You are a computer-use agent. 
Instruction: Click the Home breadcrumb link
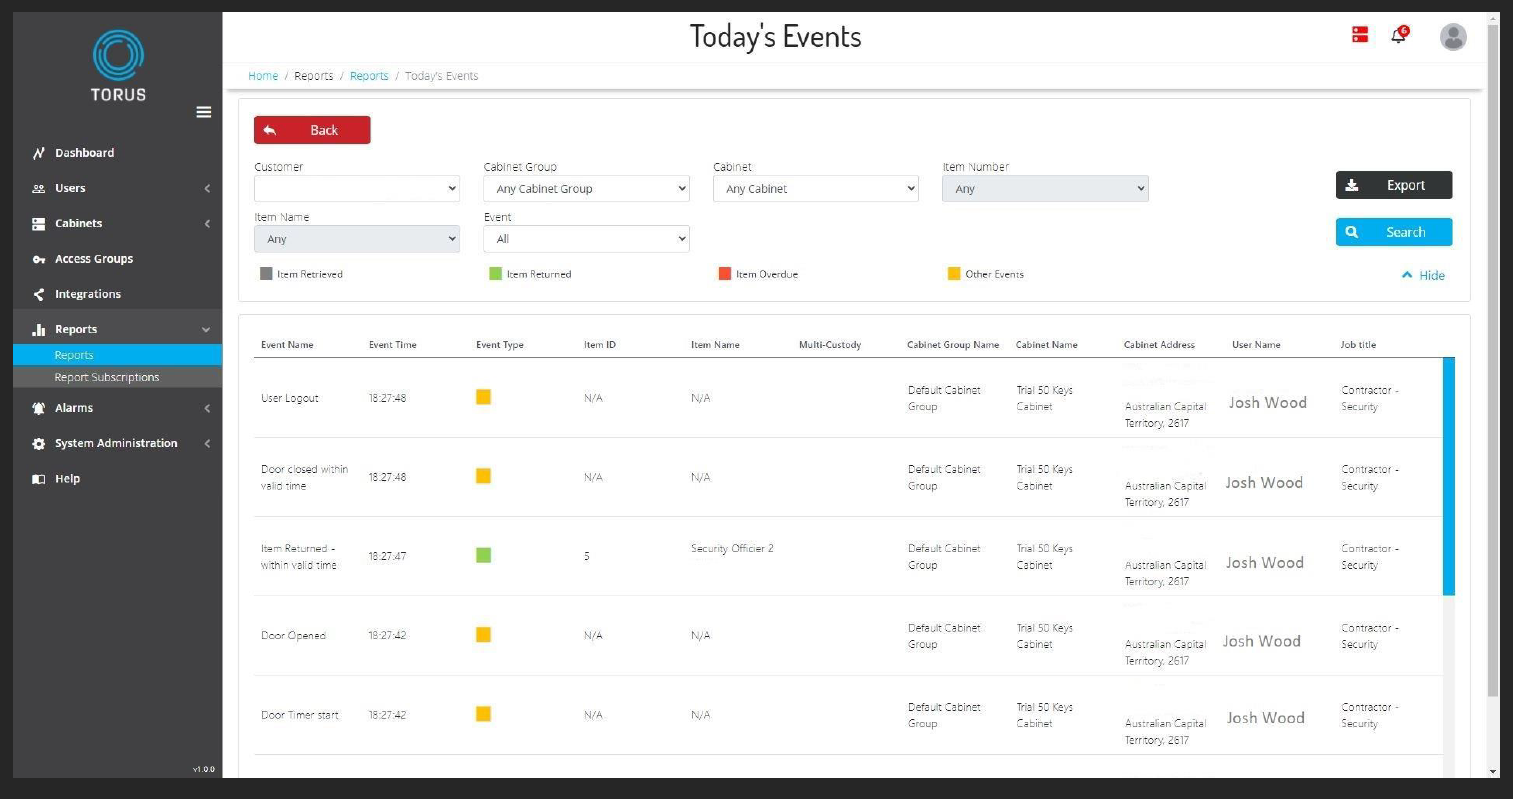click(263, 76)
